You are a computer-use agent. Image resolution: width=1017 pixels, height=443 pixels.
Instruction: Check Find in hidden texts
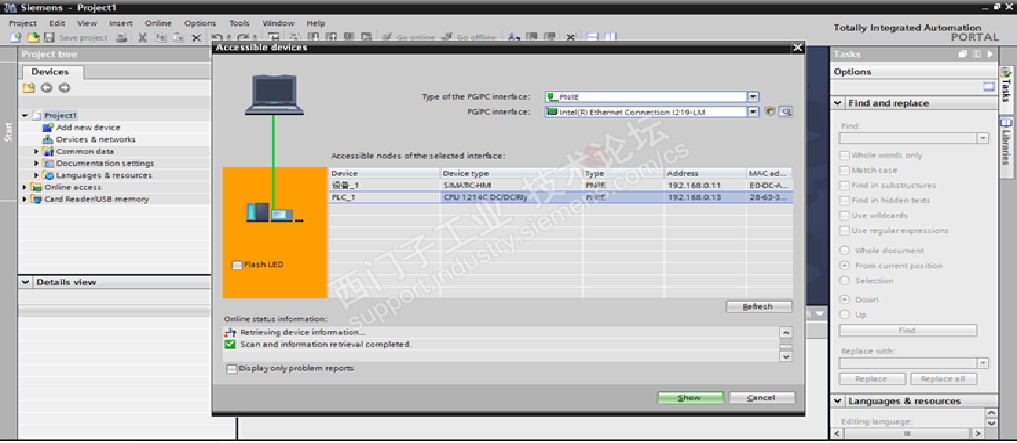tap(844, 200)
